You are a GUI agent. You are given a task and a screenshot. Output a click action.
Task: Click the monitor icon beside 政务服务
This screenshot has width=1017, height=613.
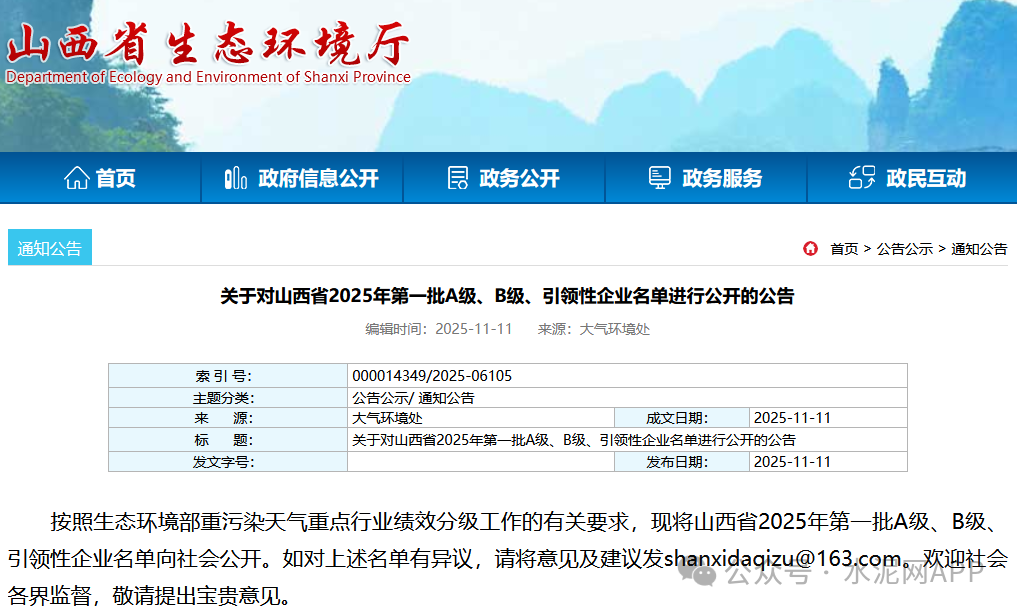(659, 178)
